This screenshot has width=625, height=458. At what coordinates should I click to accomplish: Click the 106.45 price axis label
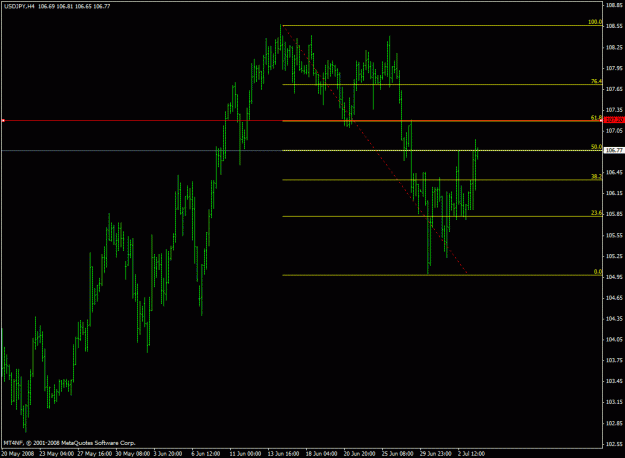tap(614, 172)
